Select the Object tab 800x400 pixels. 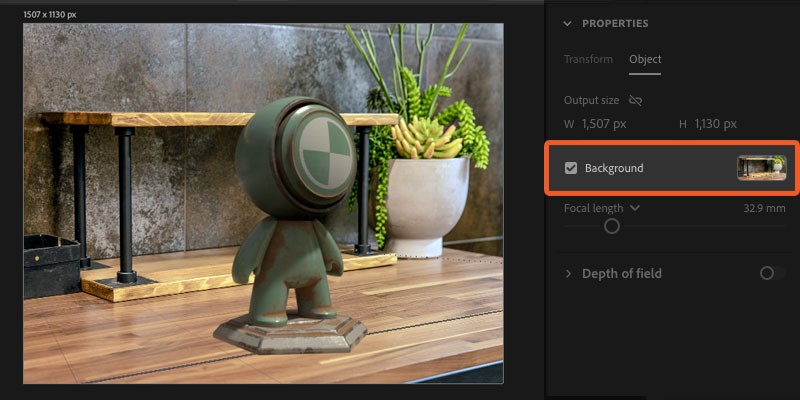tap(645, 59)
